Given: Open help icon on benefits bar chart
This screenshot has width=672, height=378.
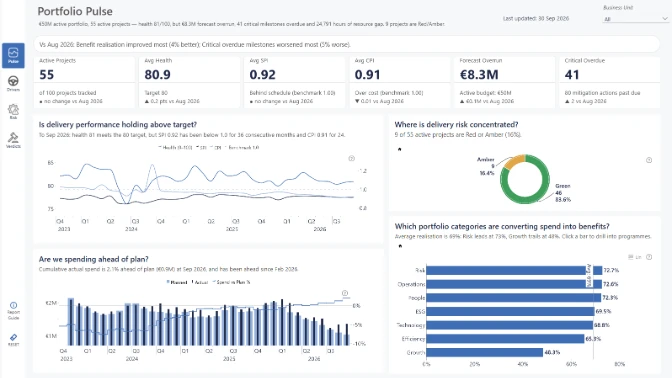Looking at the screenshot, I should click(649, 257).
